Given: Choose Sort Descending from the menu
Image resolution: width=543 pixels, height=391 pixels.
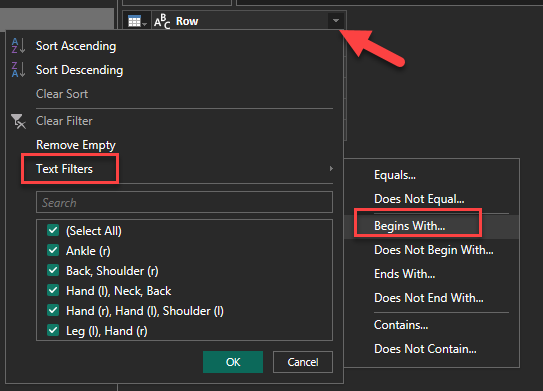Looking at the screenshot, I should 79,70.
